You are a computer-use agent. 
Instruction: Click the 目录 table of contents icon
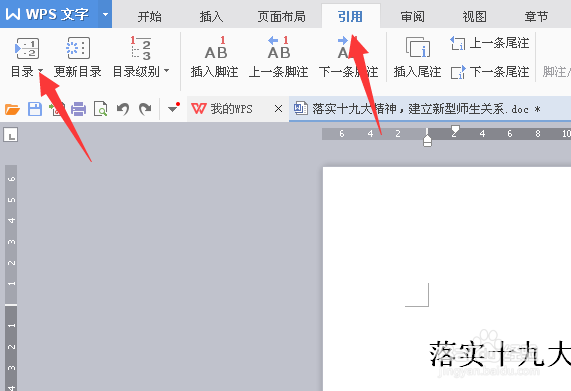tap(27, 48)
